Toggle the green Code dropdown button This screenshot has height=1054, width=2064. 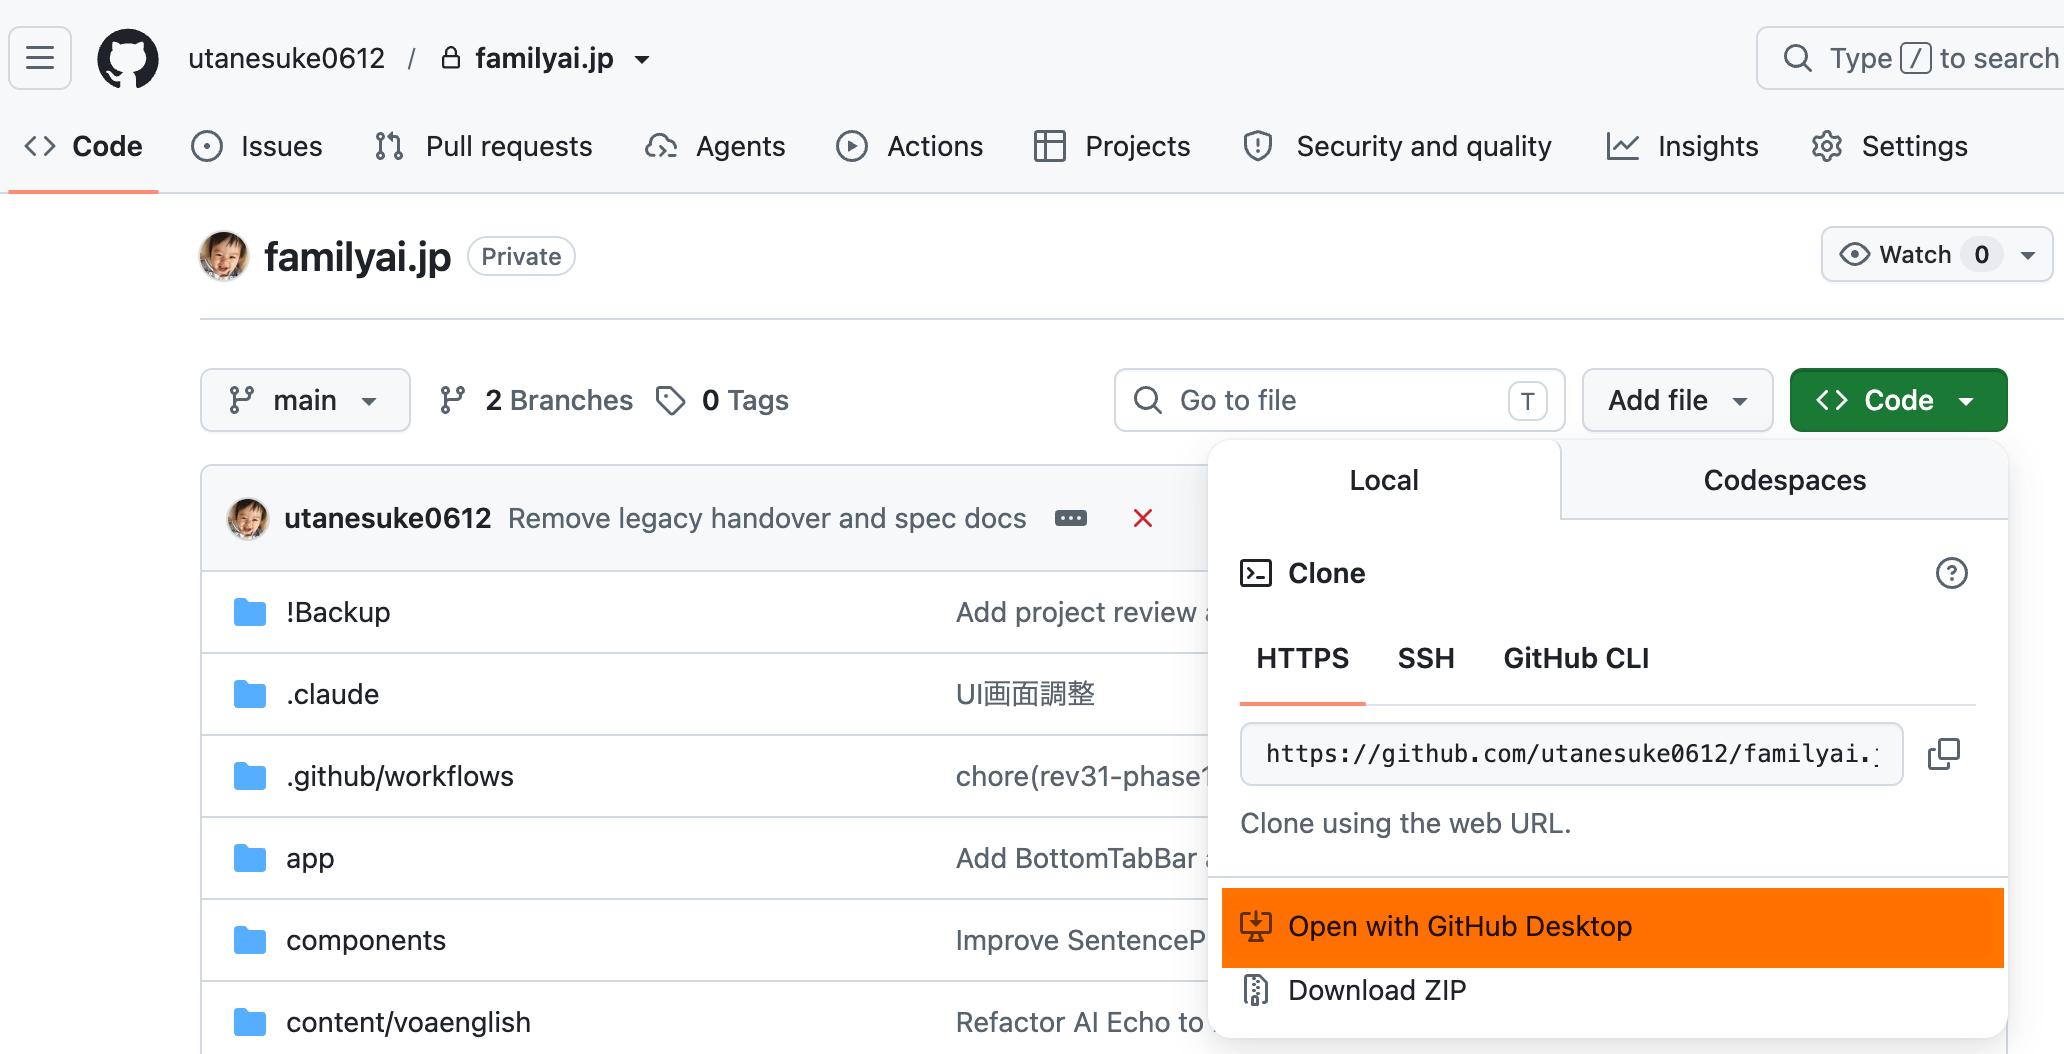[1898, 400]
